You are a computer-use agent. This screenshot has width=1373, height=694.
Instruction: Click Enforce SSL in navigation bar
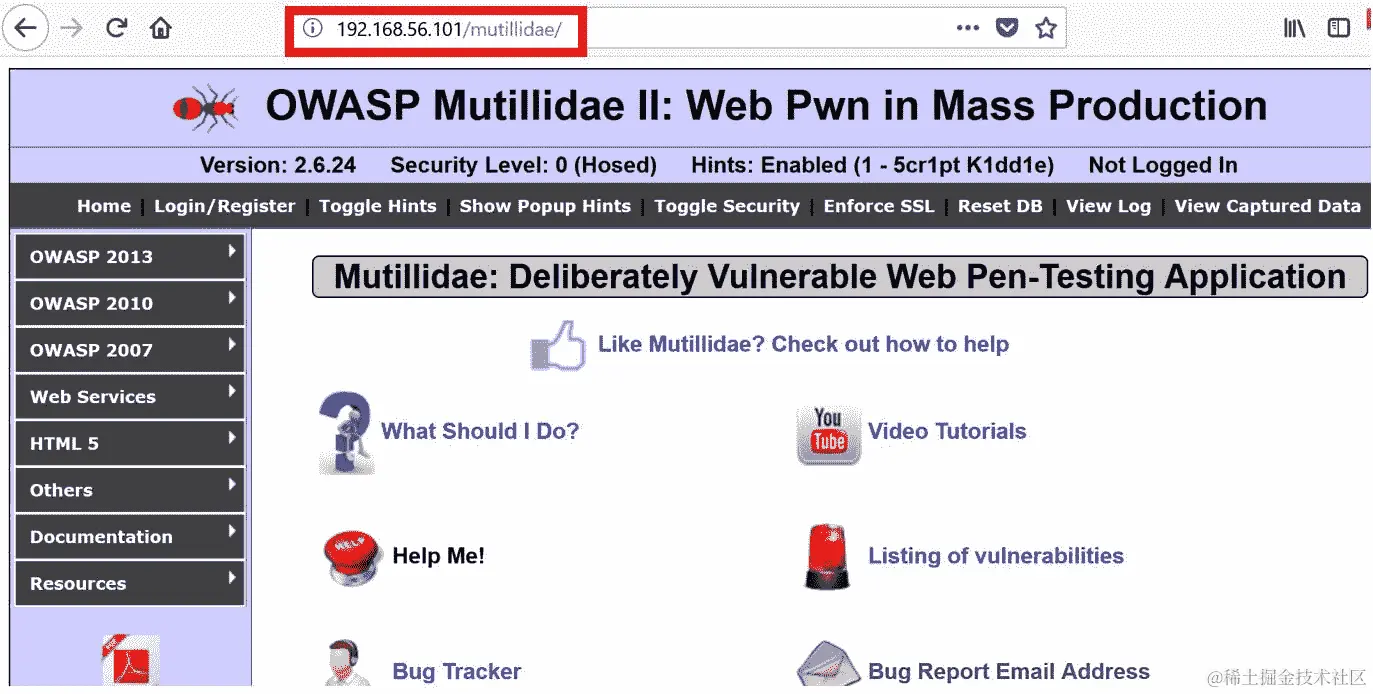pos(879,206)
